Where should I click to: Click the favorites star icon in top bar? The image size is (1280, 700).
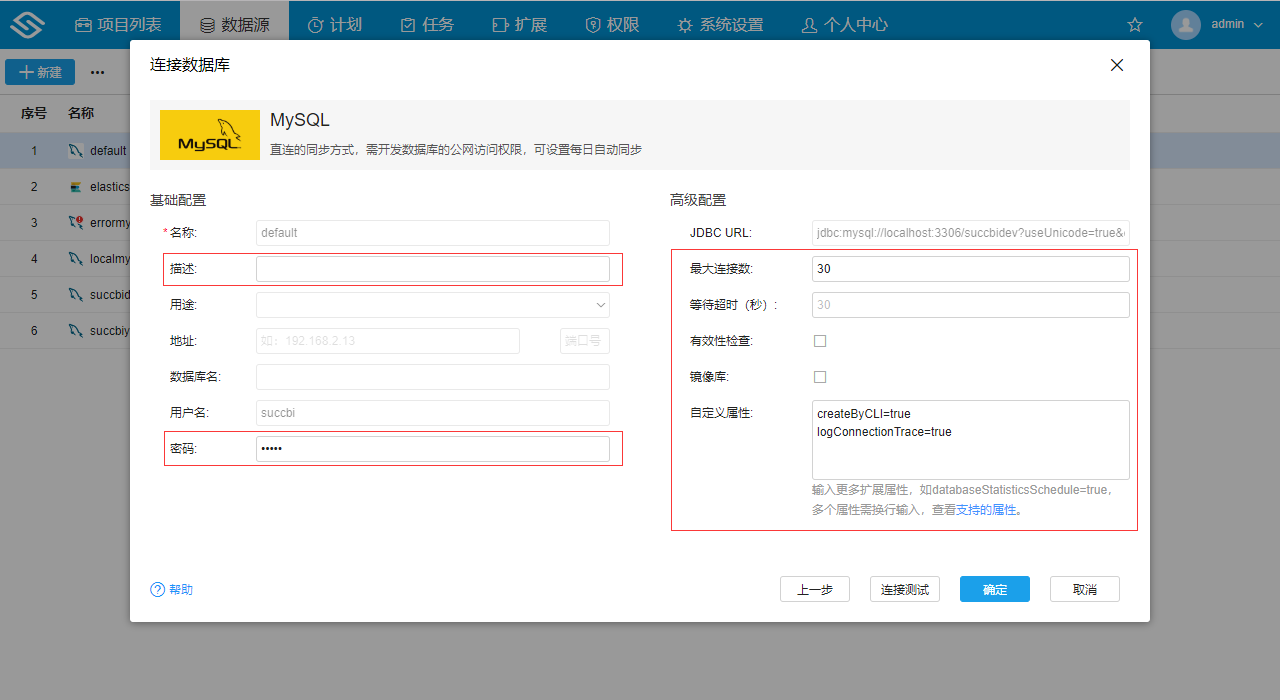click(1134, 23)
